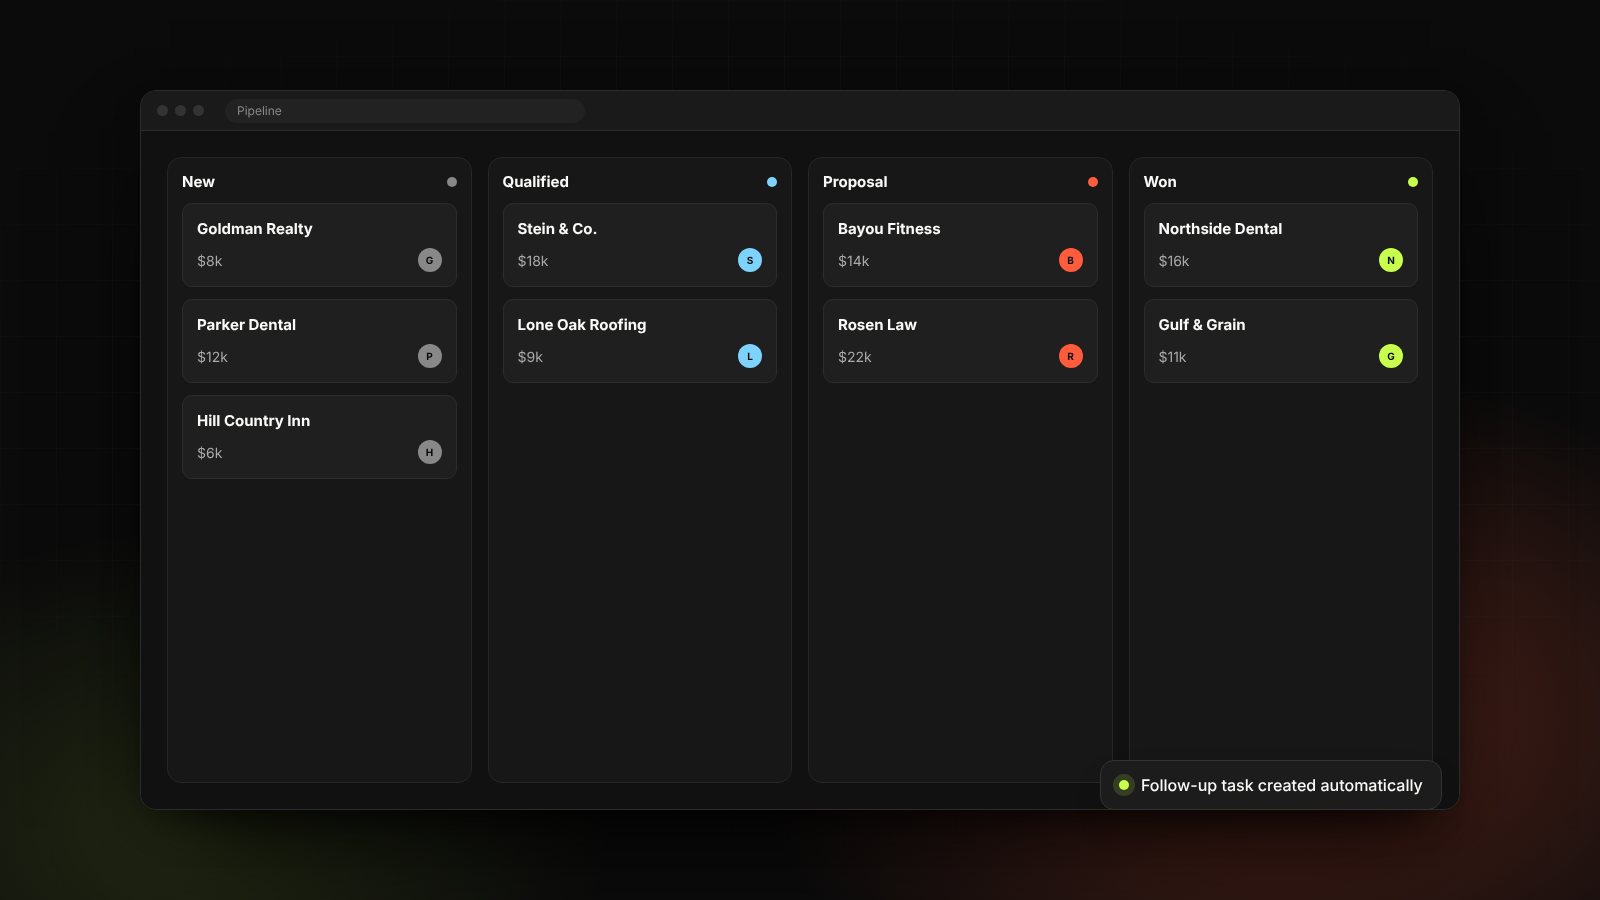Click the $9k value on Lone Oak Roofing

tap(530, 357)
